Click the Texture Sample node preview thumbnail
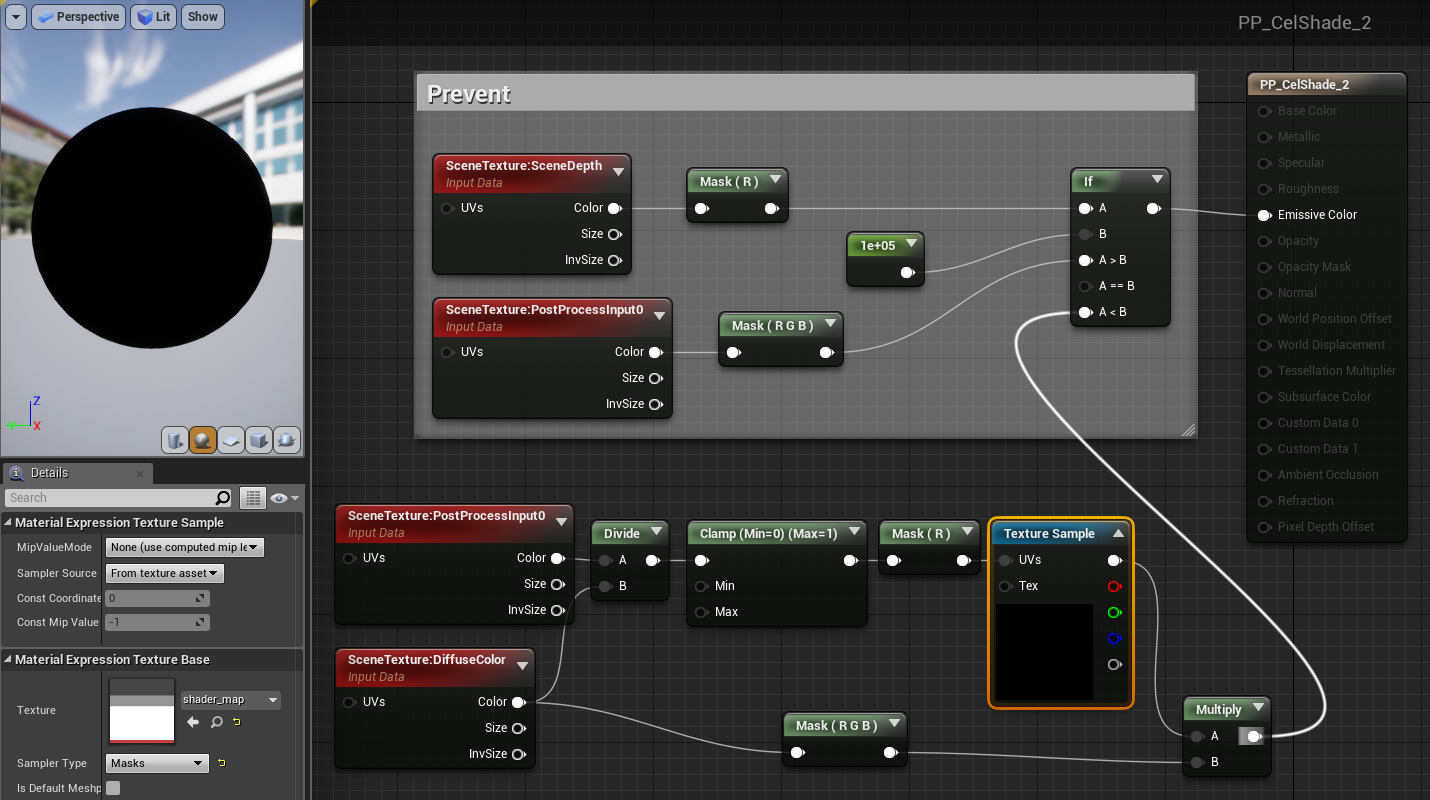The image size is (1430, 800). pyautogui.click(x=1045, y=652)
